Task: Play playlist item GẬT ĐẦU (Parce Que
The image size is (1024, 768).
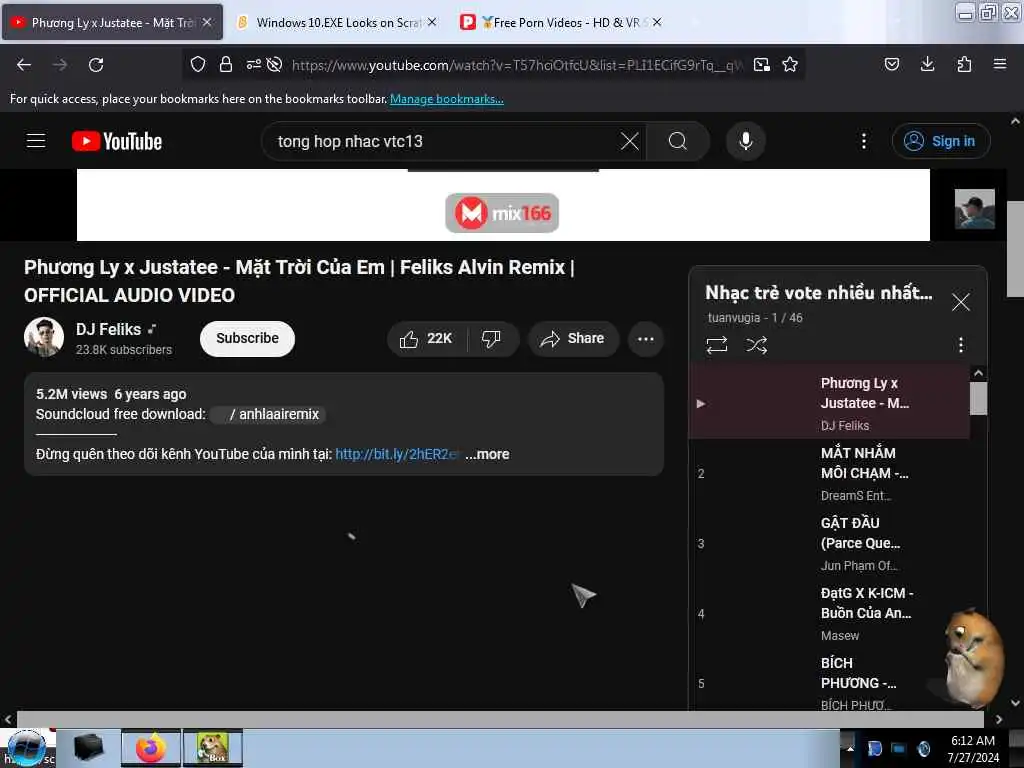Action: pyautogui.click(x=829, y=543)
